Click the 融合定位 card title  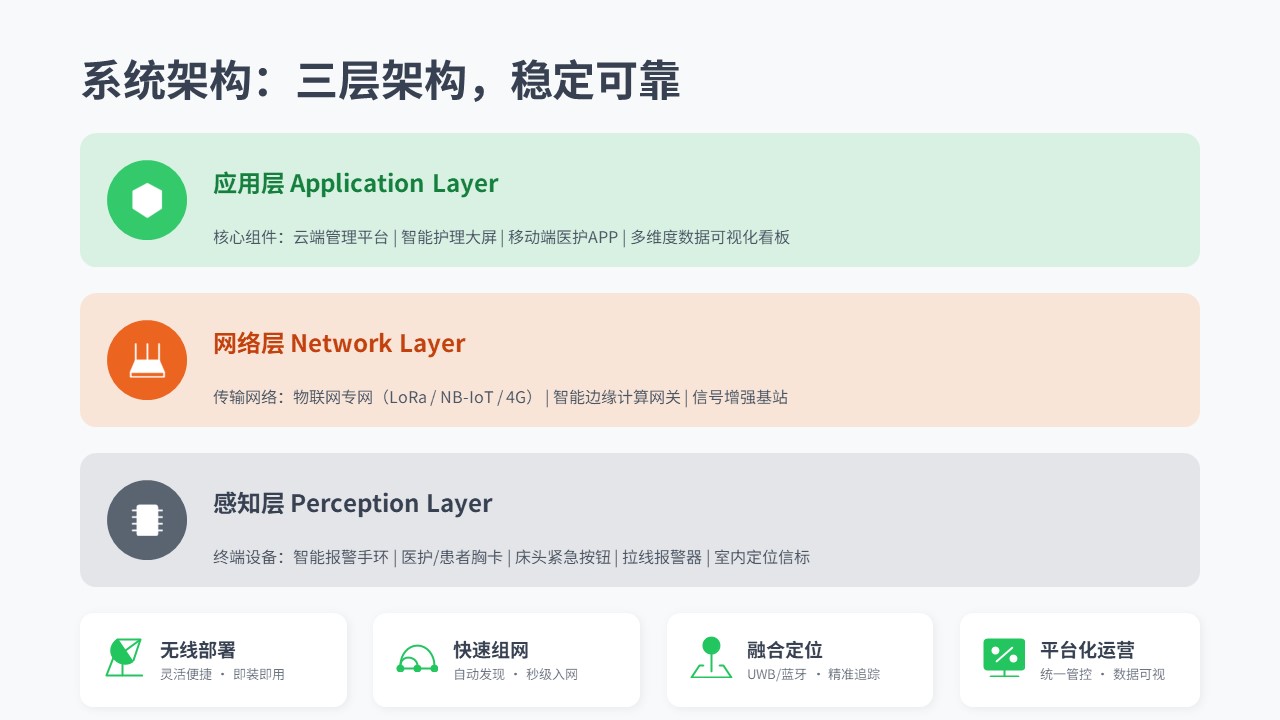785,651
